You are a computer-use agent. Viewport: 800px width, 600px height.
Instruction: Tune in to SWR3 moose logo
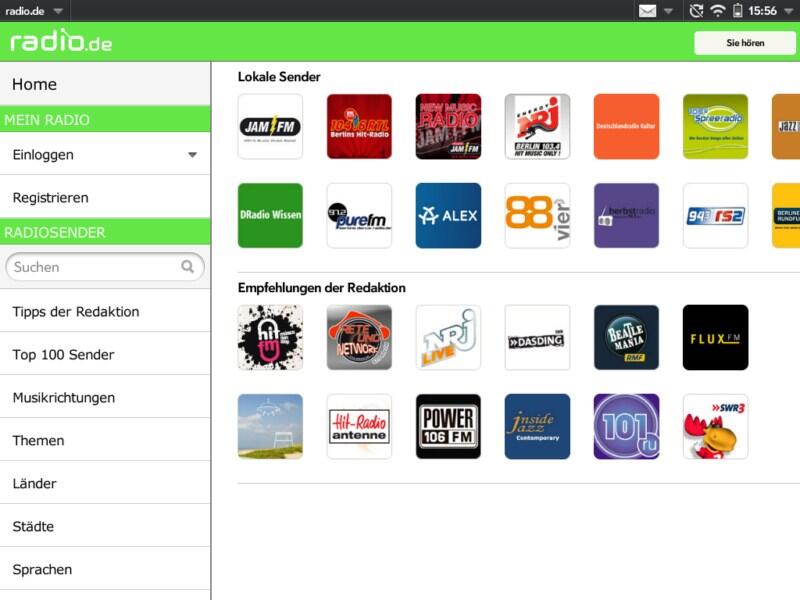(x=715, y=426)
